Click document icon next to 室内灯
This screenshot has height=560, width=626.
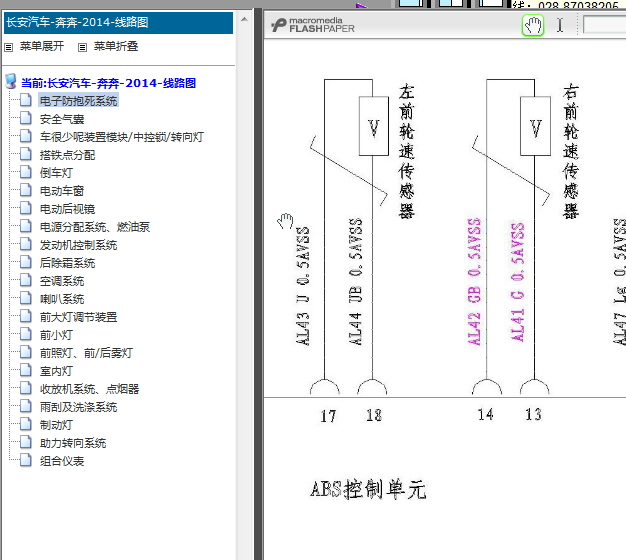tap(26, 370)
